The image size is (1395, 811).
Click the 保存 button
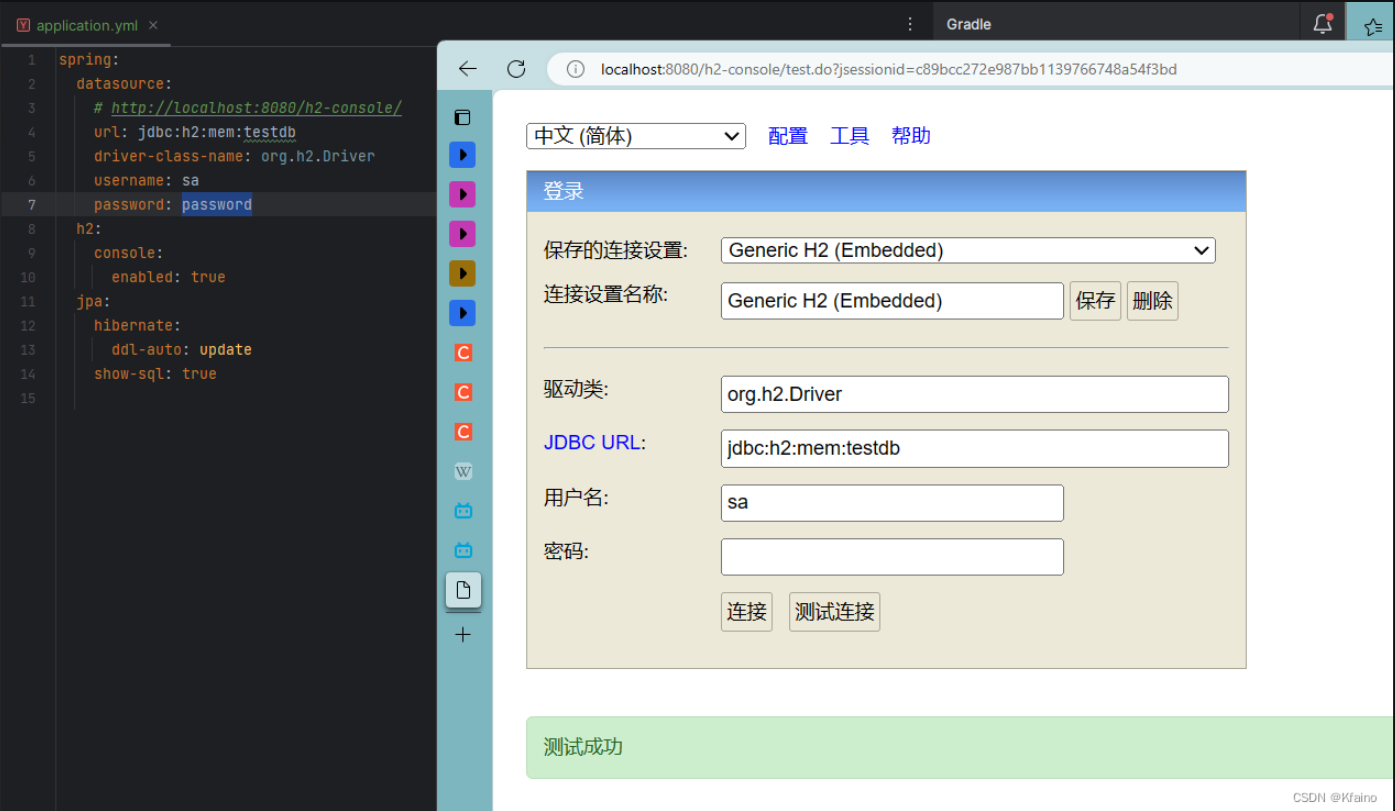click(1095, 300)
